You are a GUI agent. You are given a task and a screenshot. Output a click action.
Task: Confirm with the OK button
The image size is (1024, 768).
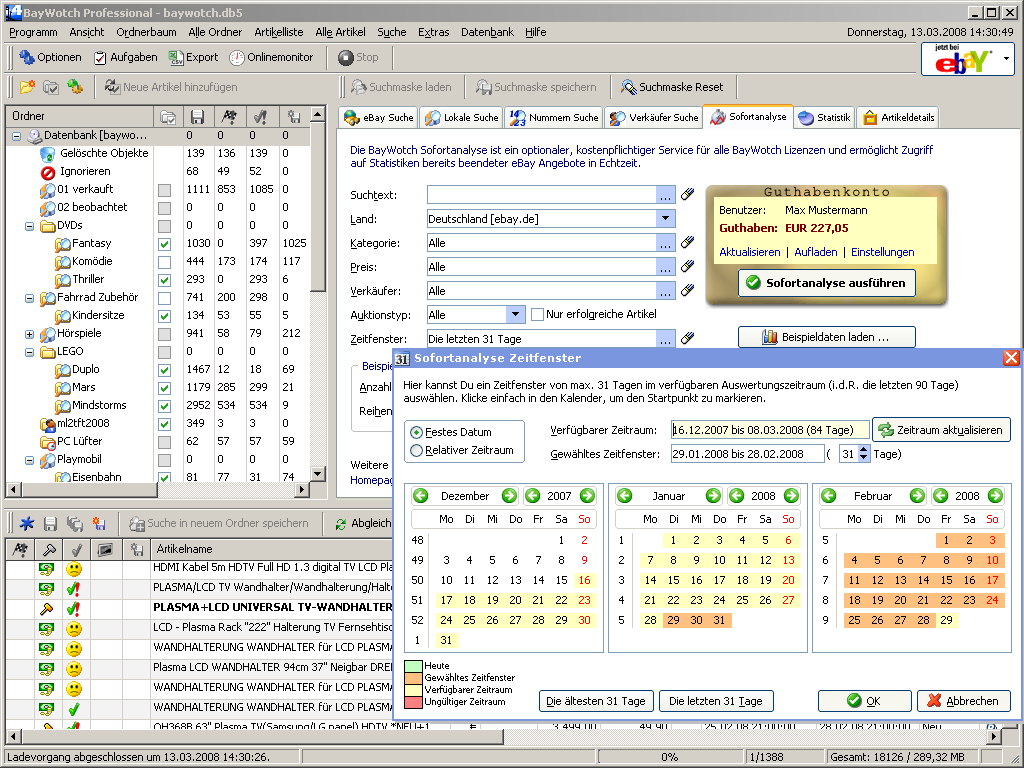tap(864, 701)
